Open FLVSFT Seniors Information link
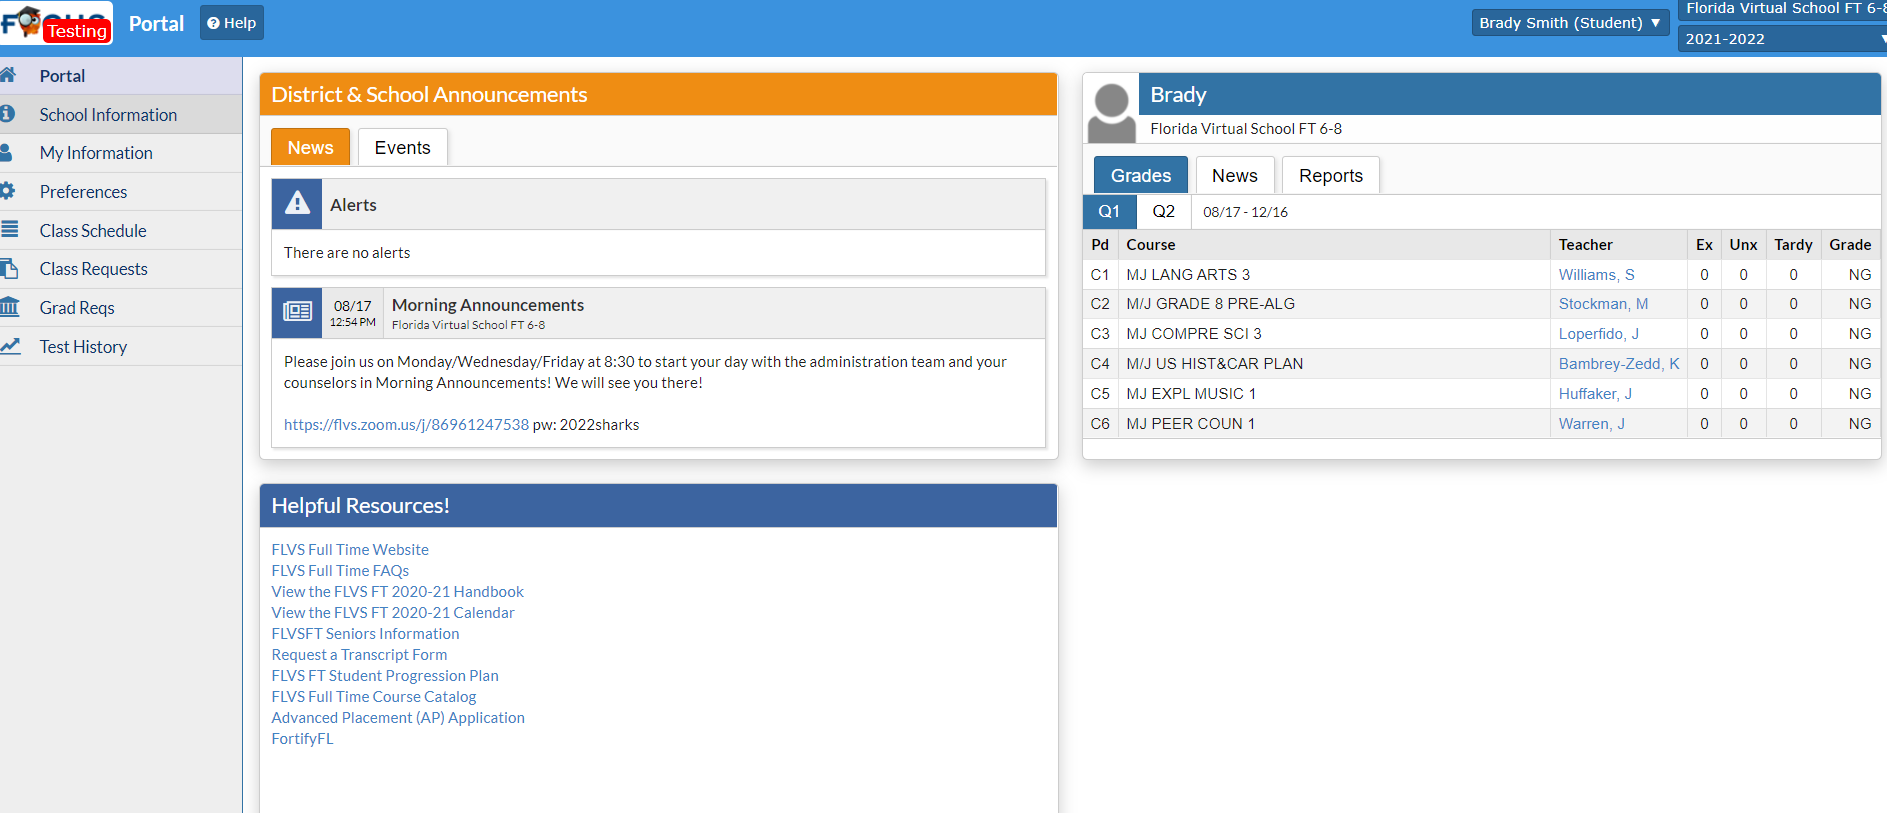This screenshot has width=1887, height=813. 365,634
